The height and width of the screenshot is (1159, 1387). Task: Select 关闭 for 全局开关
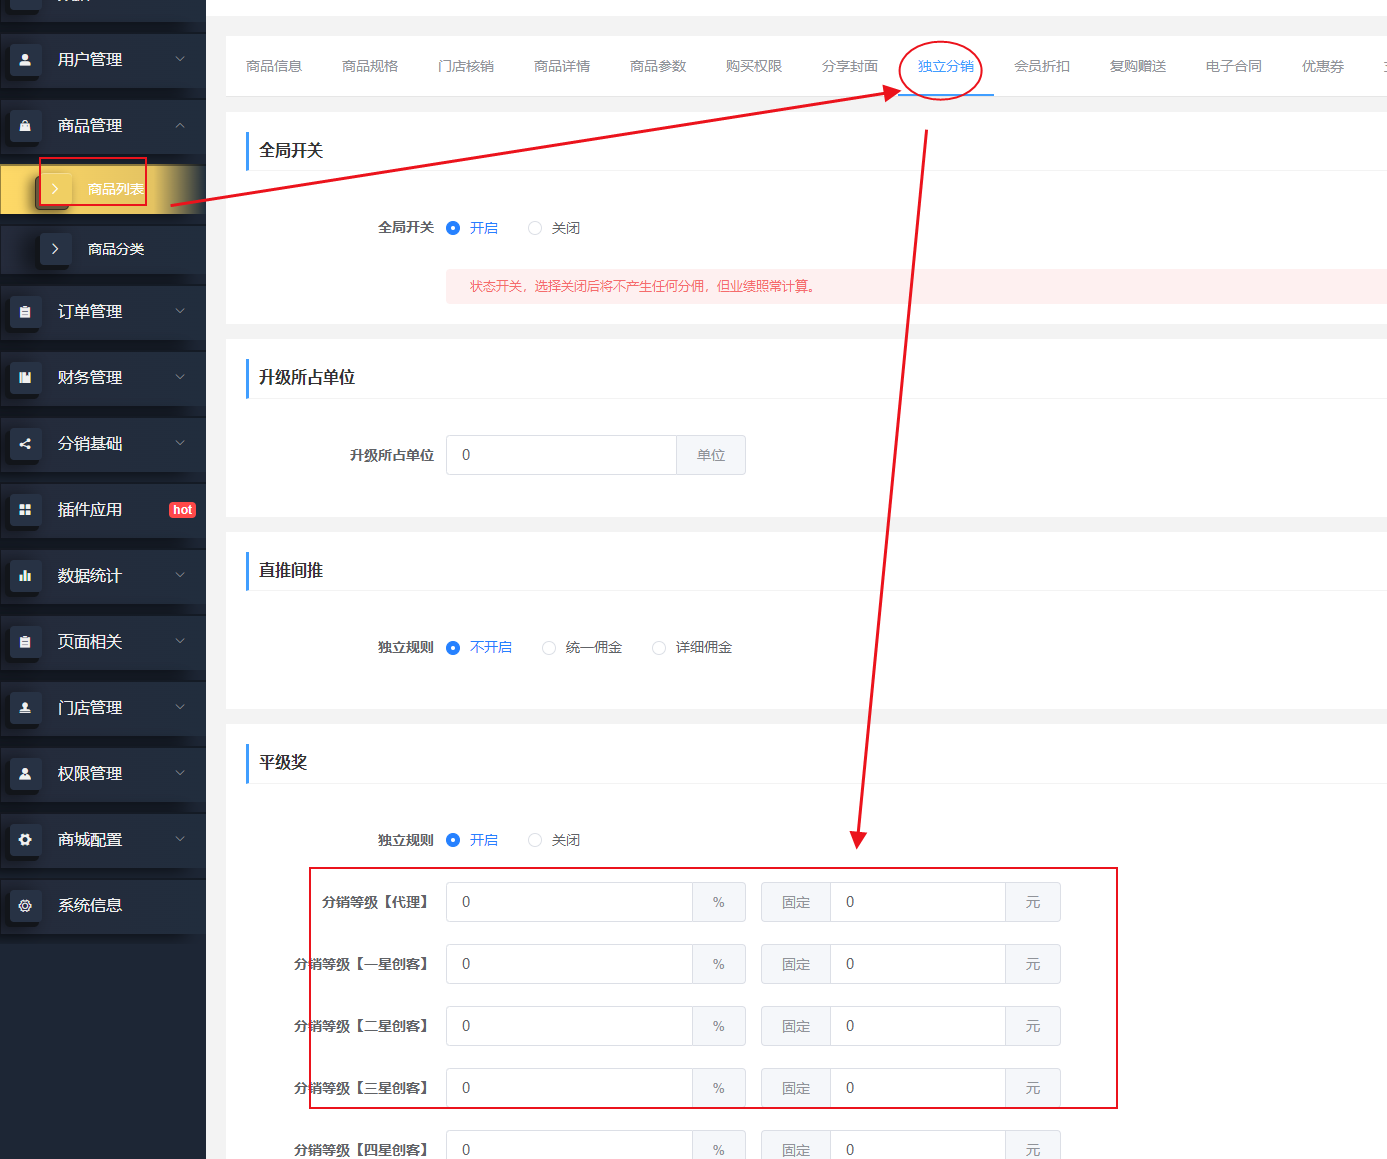[535, 228]
